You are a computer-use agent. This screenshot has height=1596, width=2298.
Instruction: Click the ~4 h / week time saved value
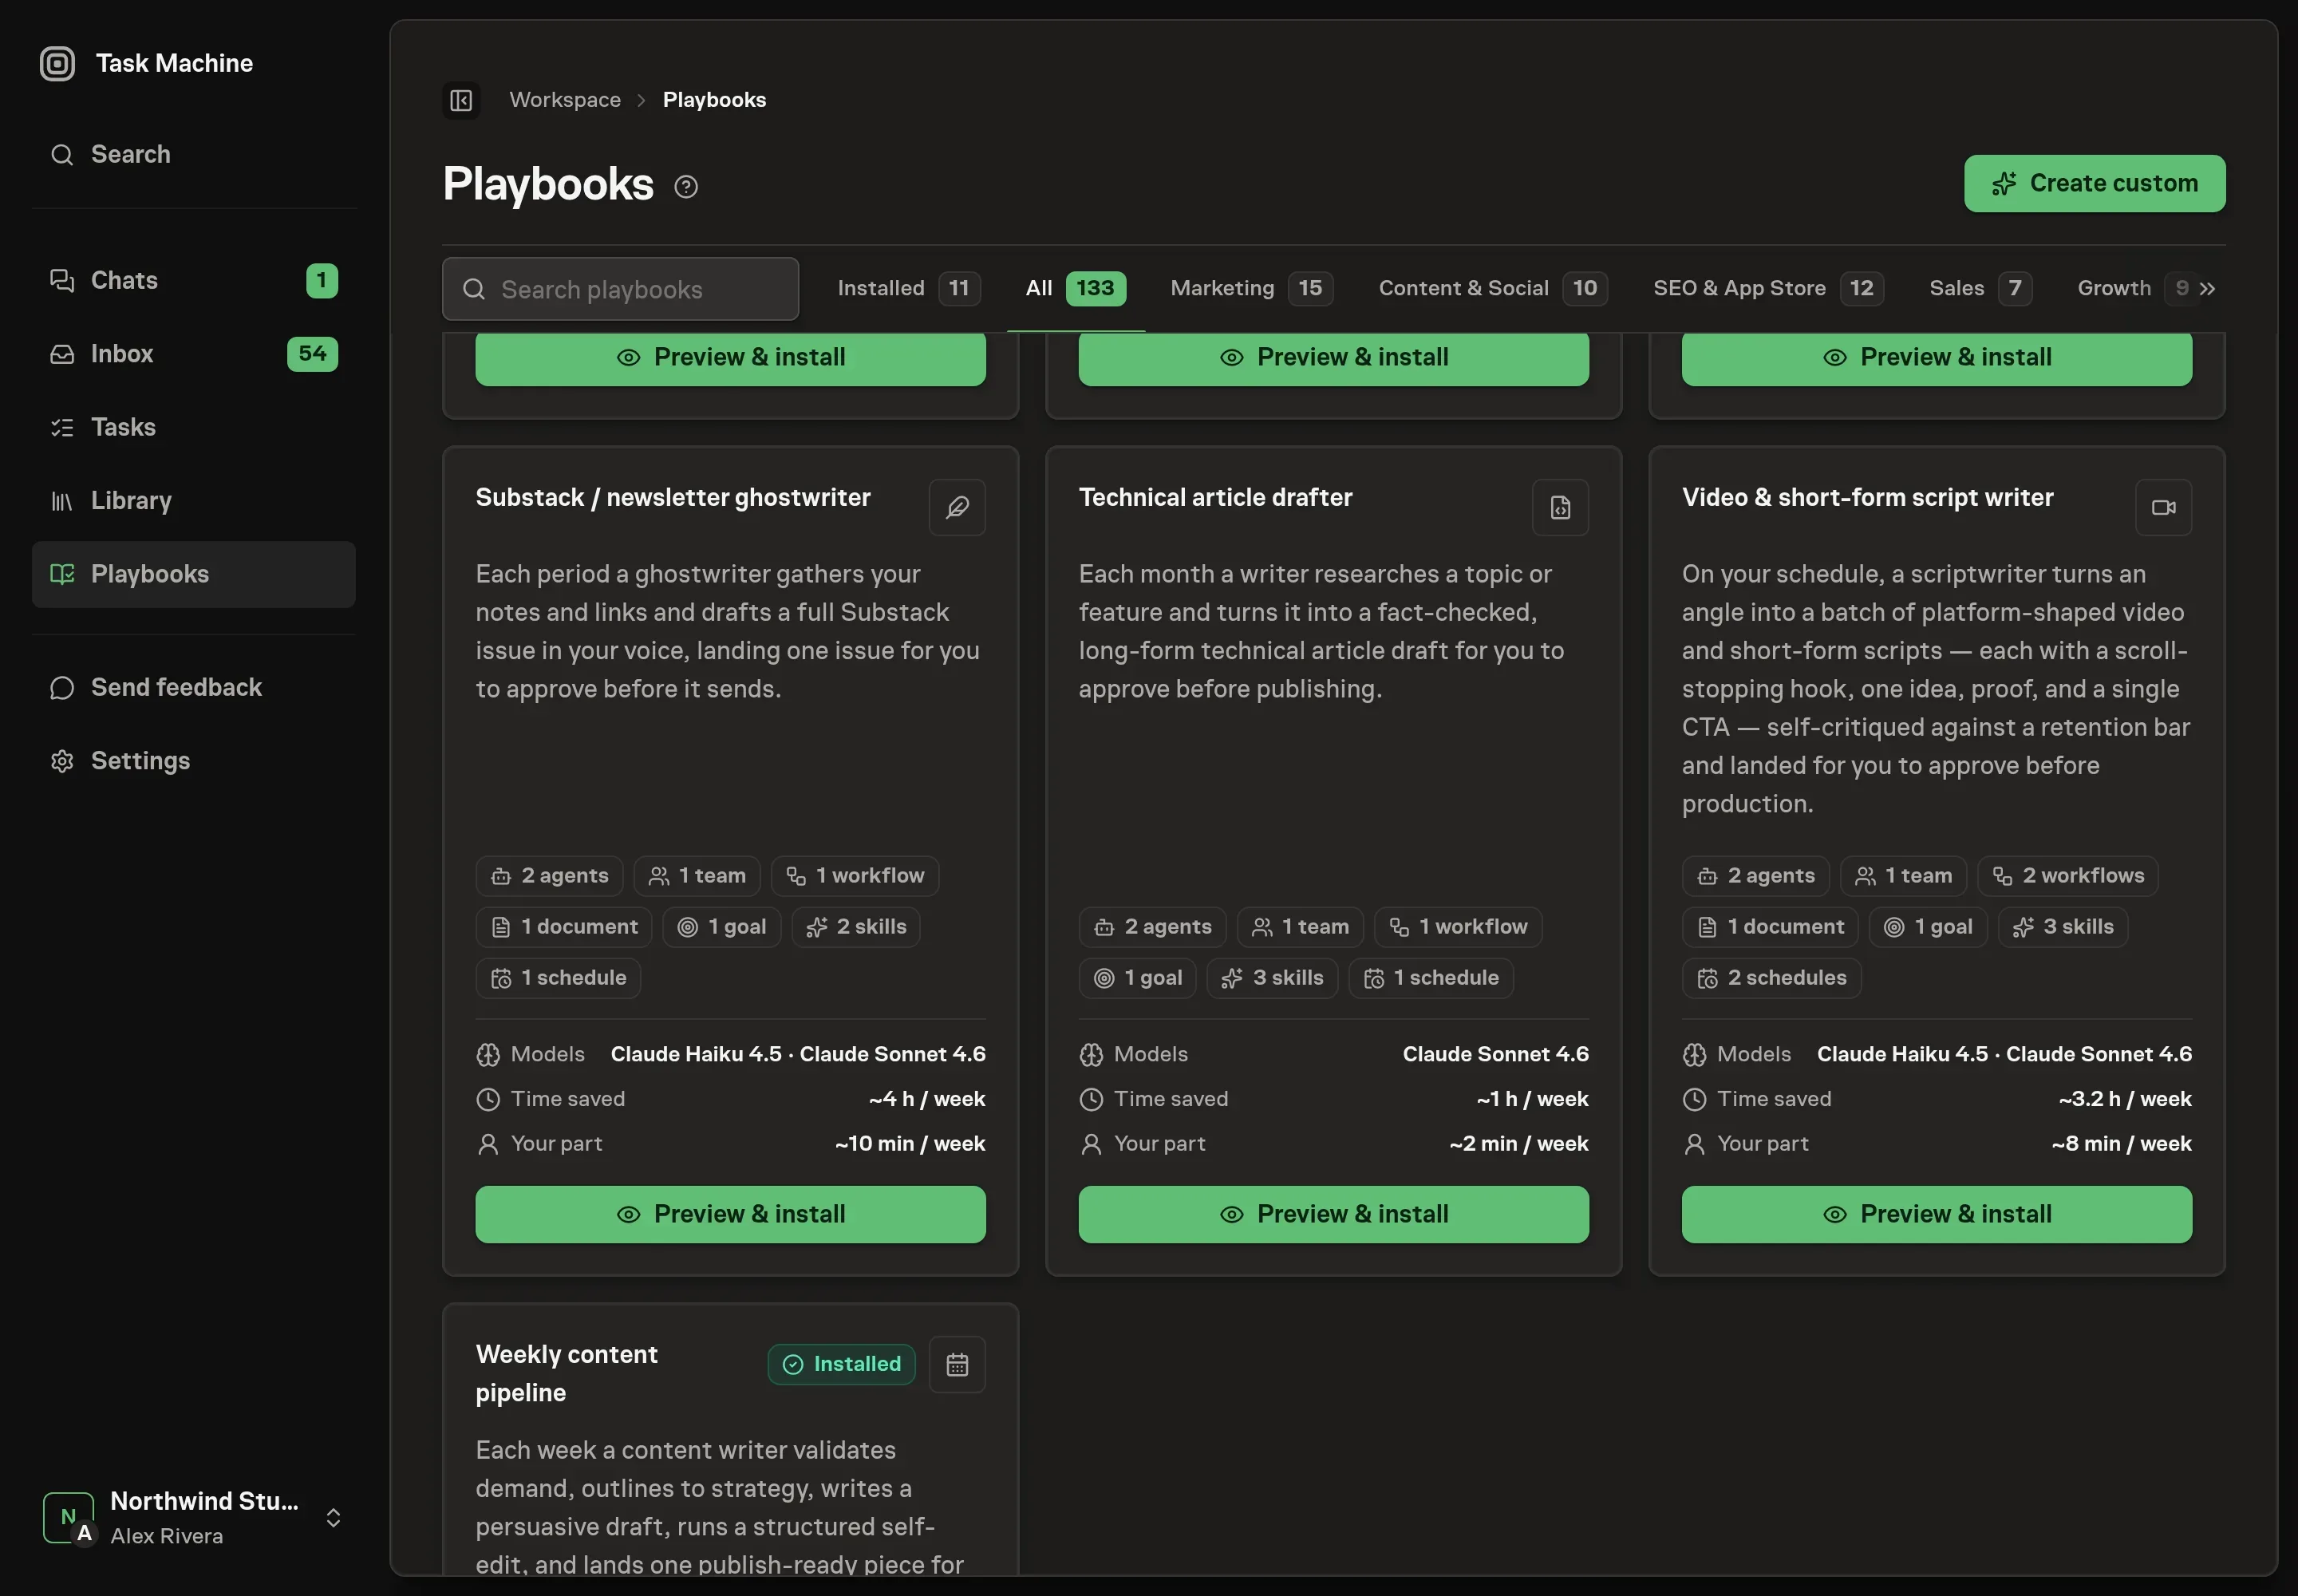[927, 1099]
